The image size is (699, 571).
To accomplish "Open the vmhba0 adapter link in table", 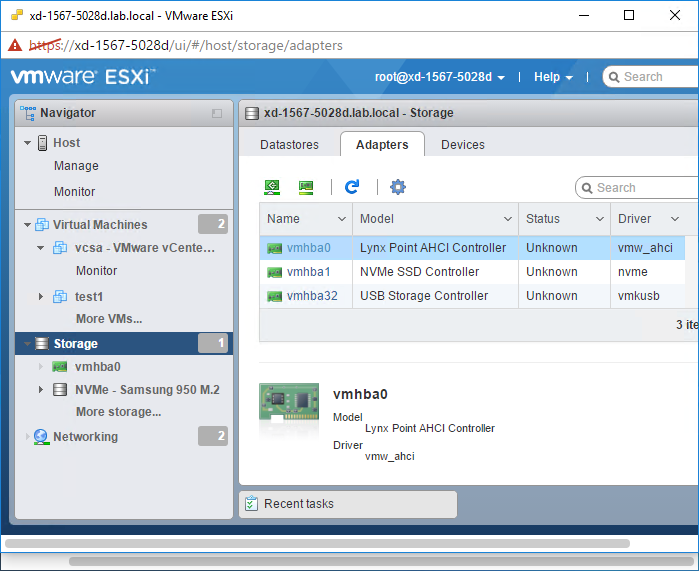I will pos(308,248).
